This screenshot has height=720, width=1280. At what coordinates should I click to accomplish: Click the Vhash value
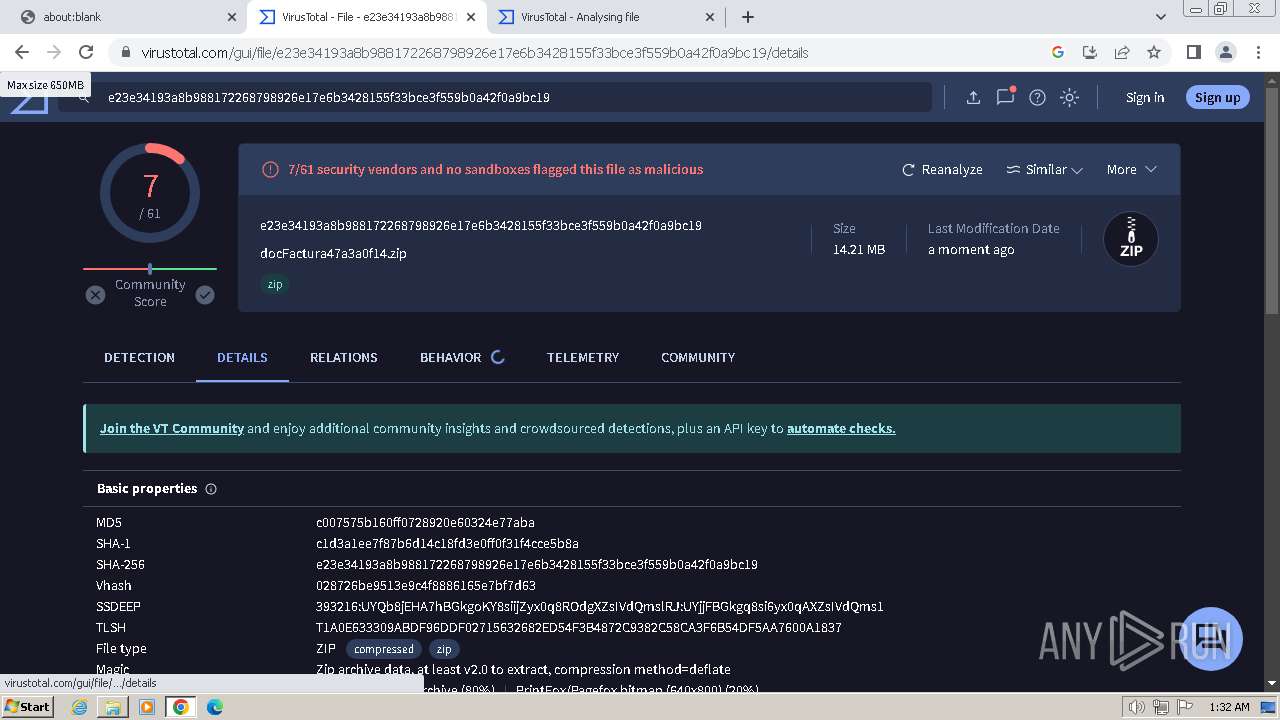[426, 585]
